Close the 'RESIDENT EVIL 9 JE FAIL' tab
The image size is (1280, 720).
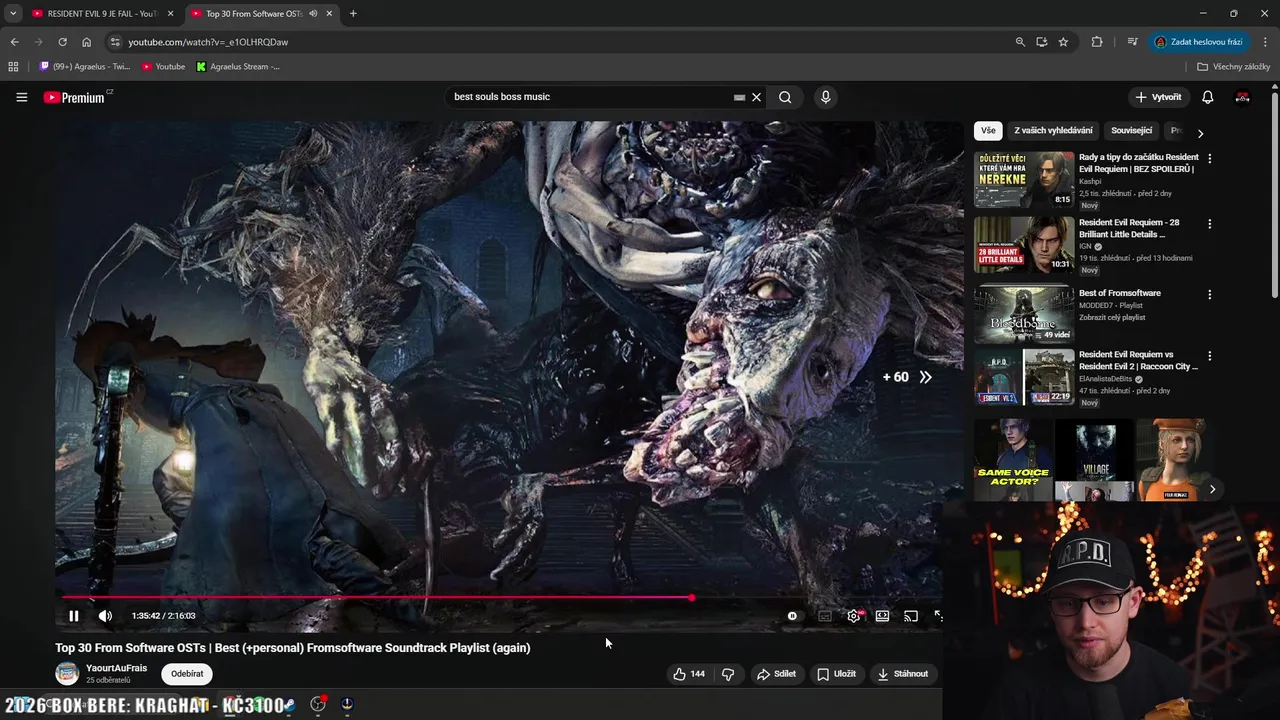pyautogui.click(x=170, y=14)
